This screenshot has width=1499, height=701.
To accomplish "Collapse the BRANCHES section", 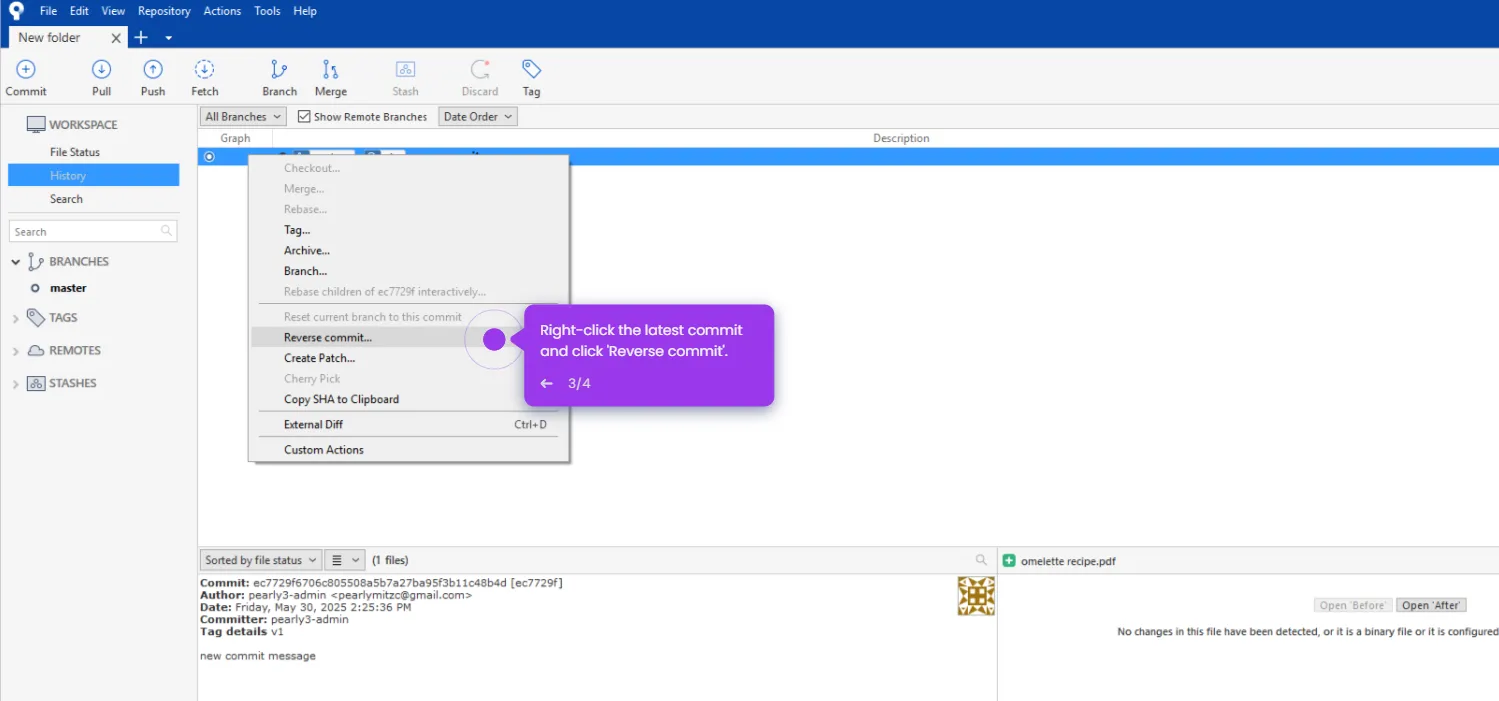I will point(15,262).
